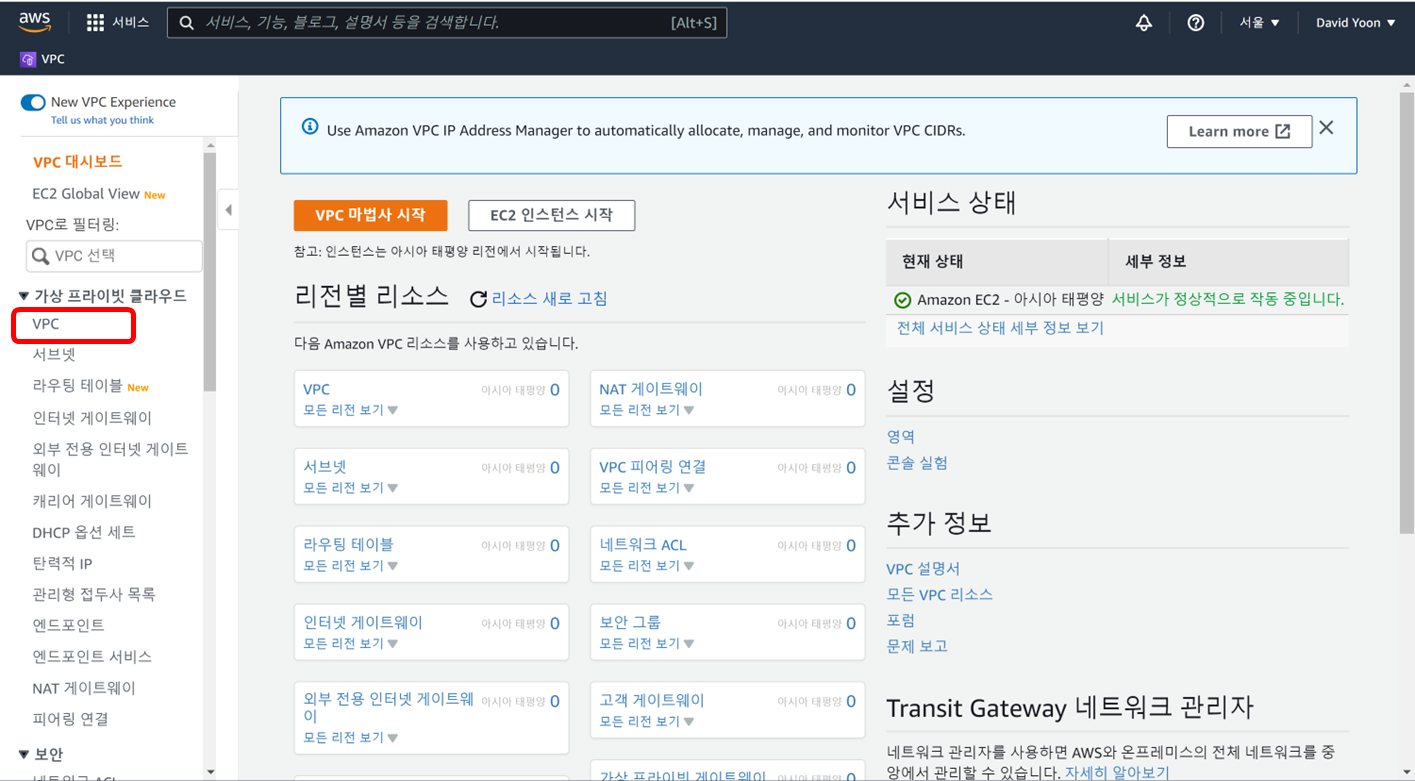This screenshot has height=781, width=1415.
Task: Click the VPC 선택 filter field
Action: 114,256
